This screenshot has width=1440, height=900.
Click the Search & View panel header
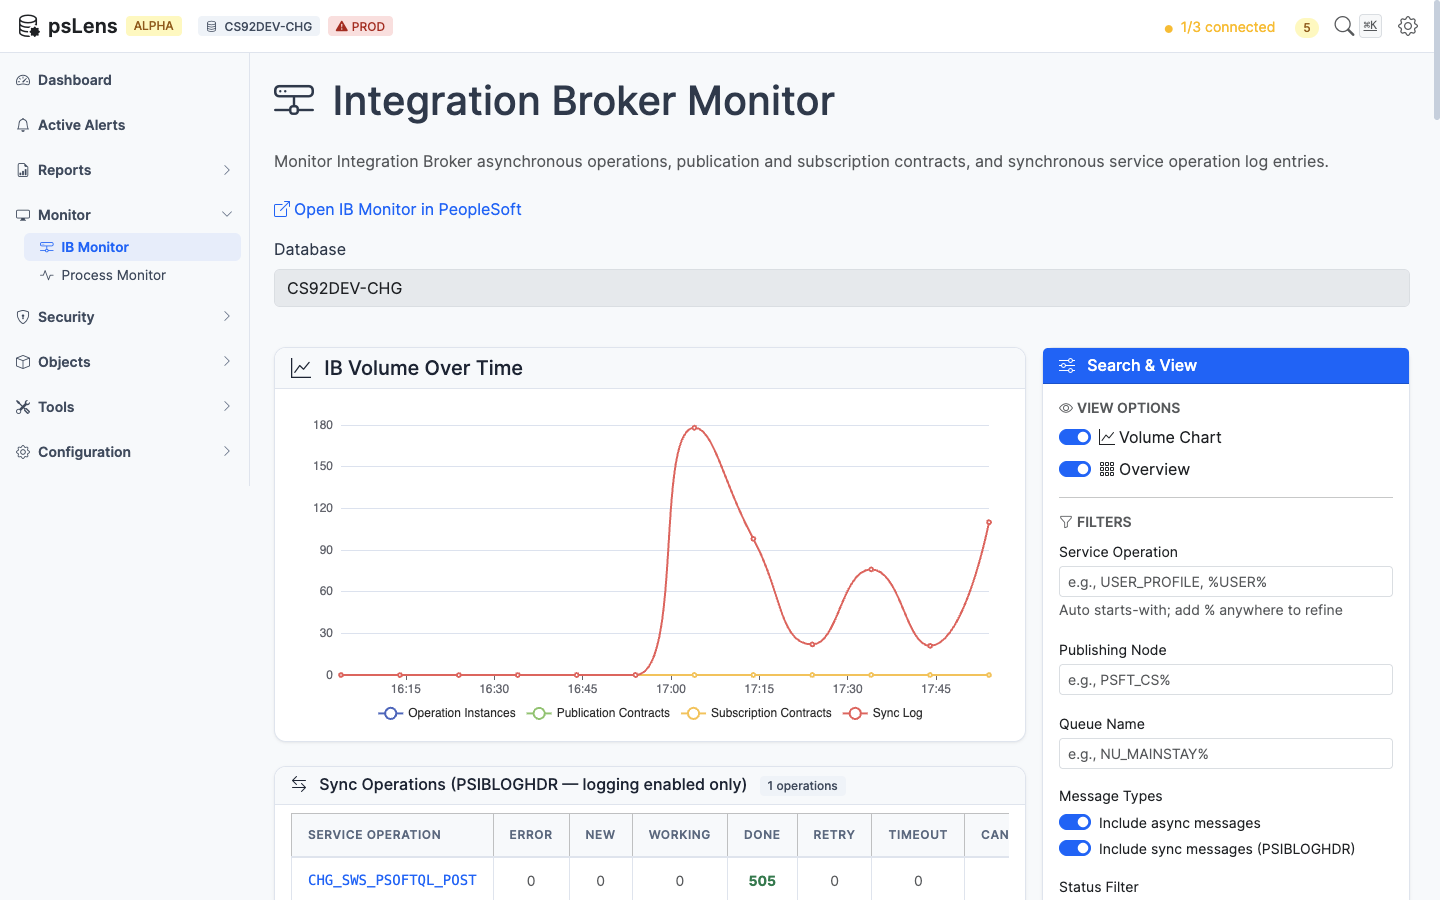(1226, 366)
